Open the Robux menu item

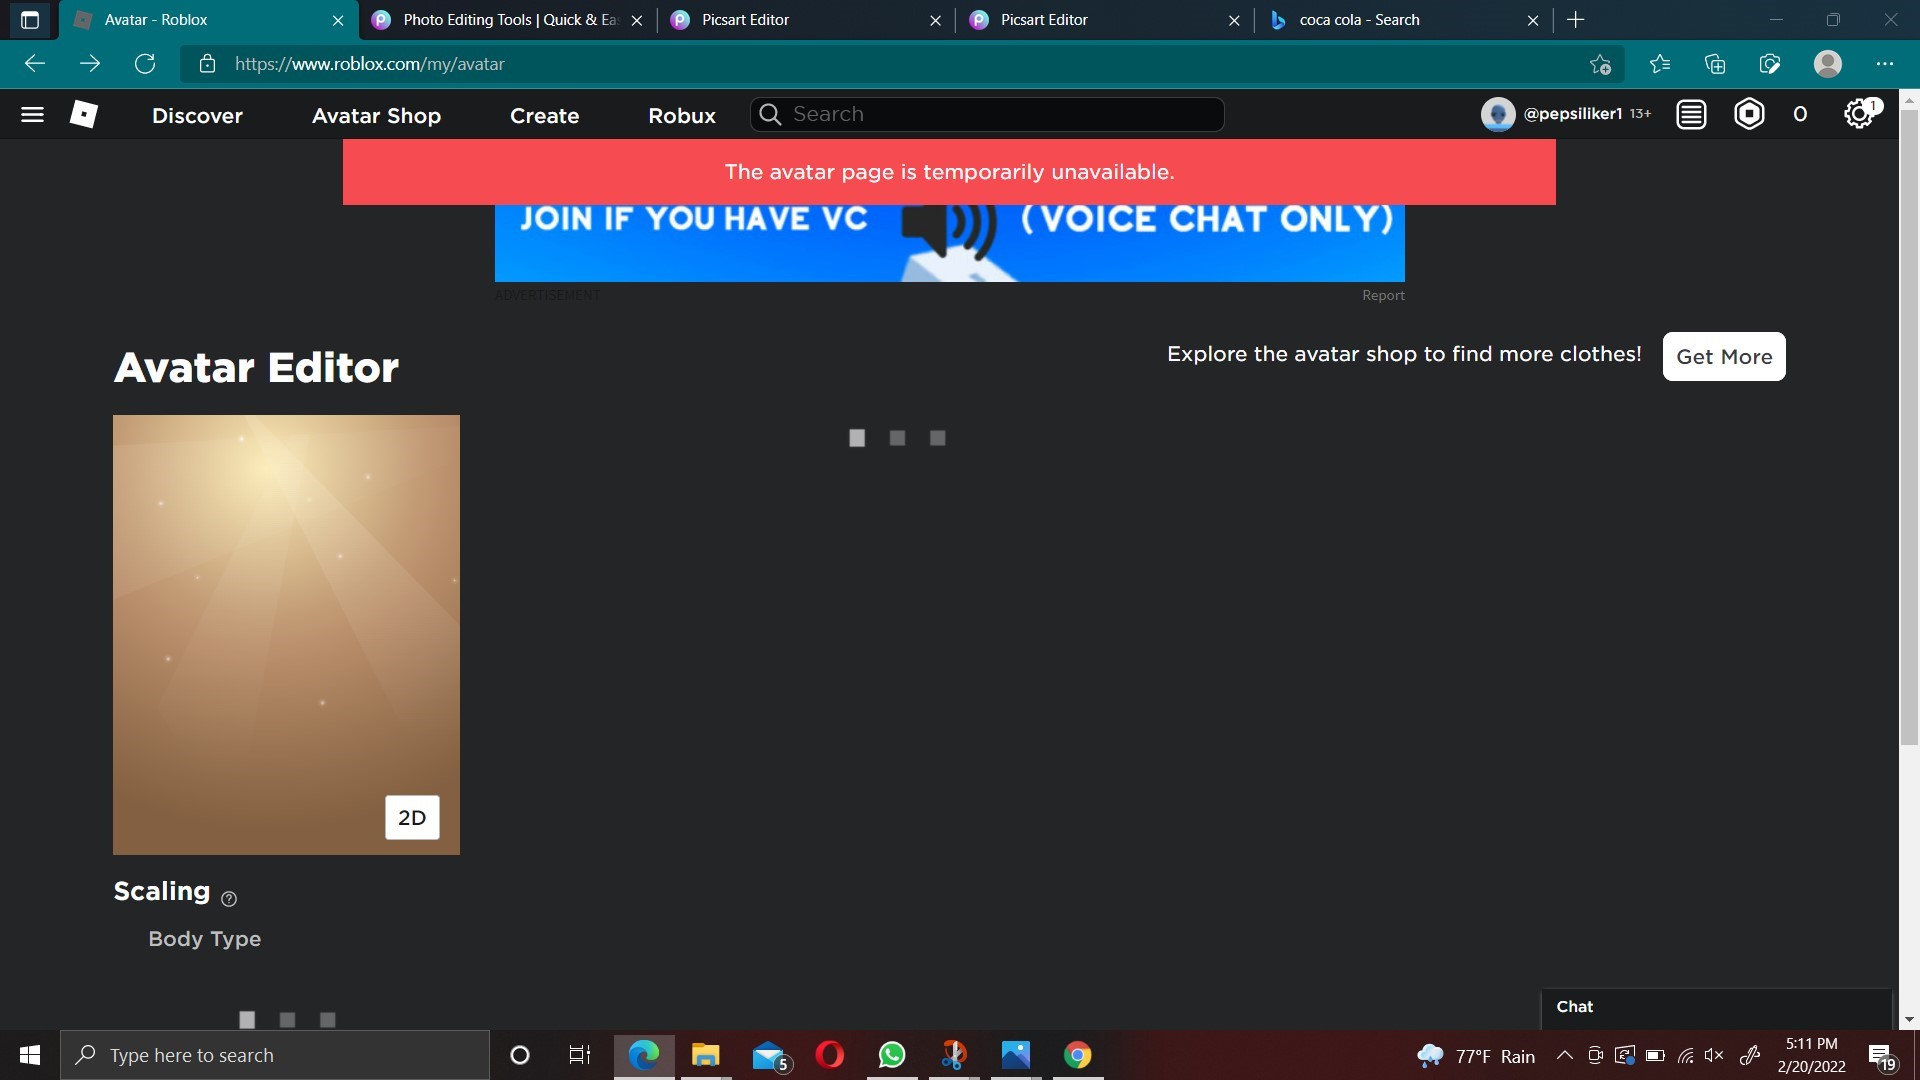pyautogui.click(x=682, y=116)
